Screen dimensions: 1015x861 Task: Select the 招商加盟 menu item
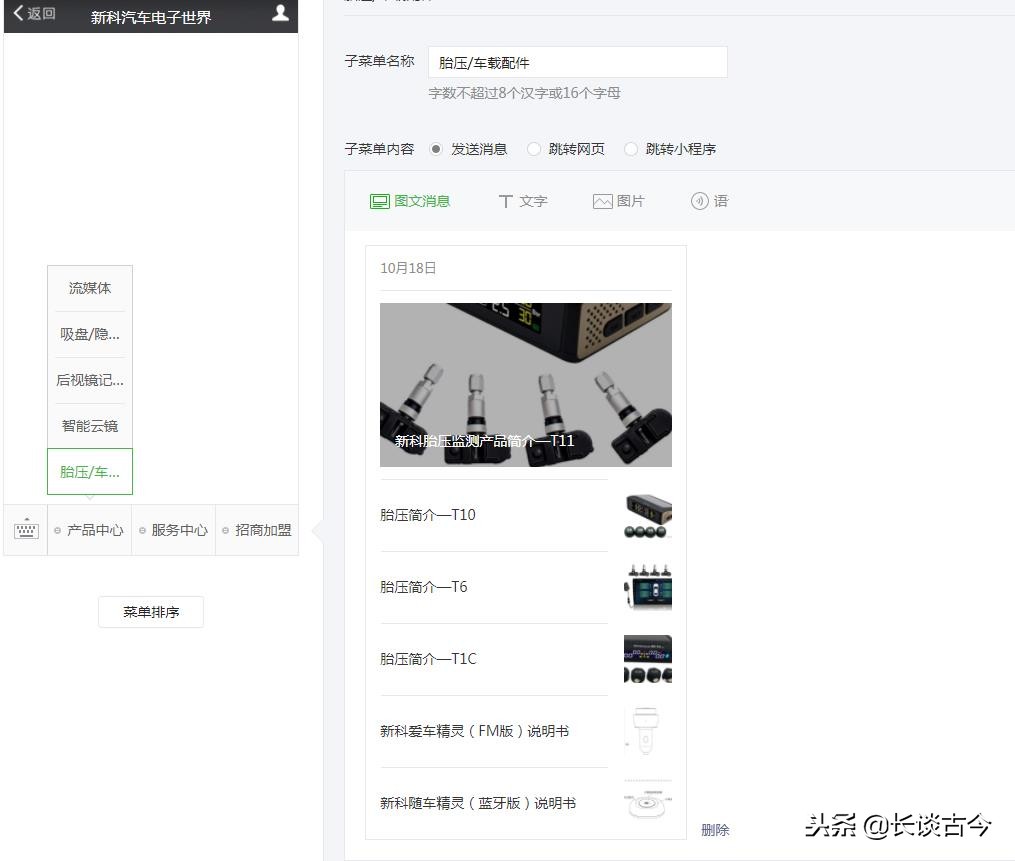click(256, 529)
